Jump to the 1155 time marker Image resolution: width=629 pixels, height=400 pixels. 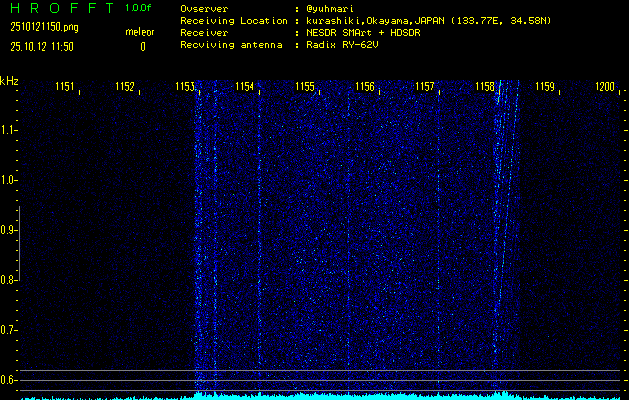click(305, 87)
